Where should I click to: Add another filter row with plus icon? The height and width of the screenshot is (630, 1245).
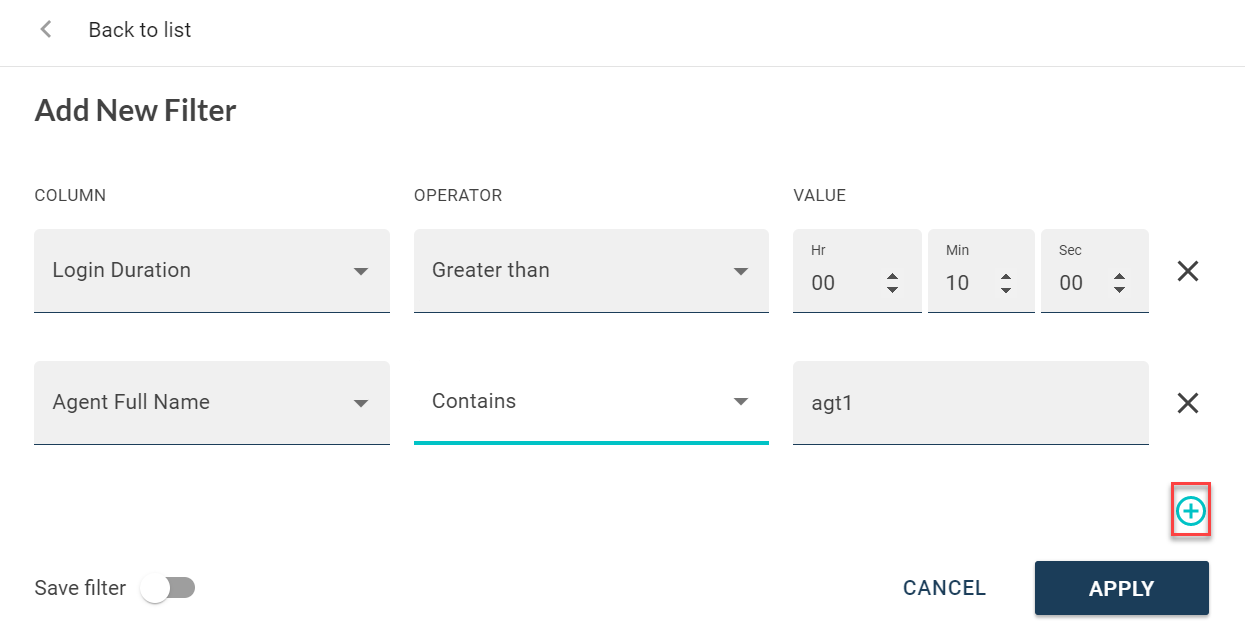[1190, 512]
